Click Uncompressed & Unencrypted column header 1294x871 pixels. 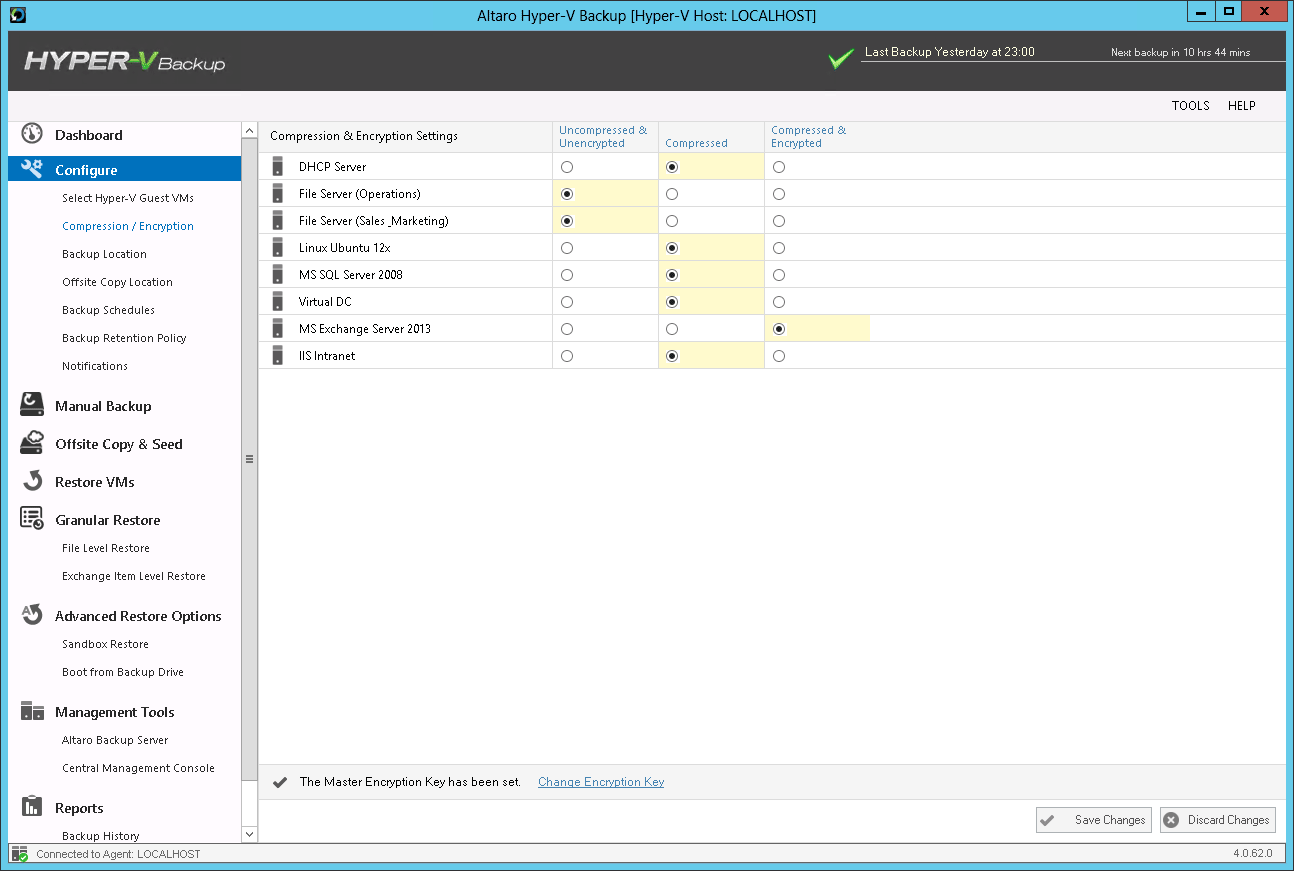[x=603, y=137]
